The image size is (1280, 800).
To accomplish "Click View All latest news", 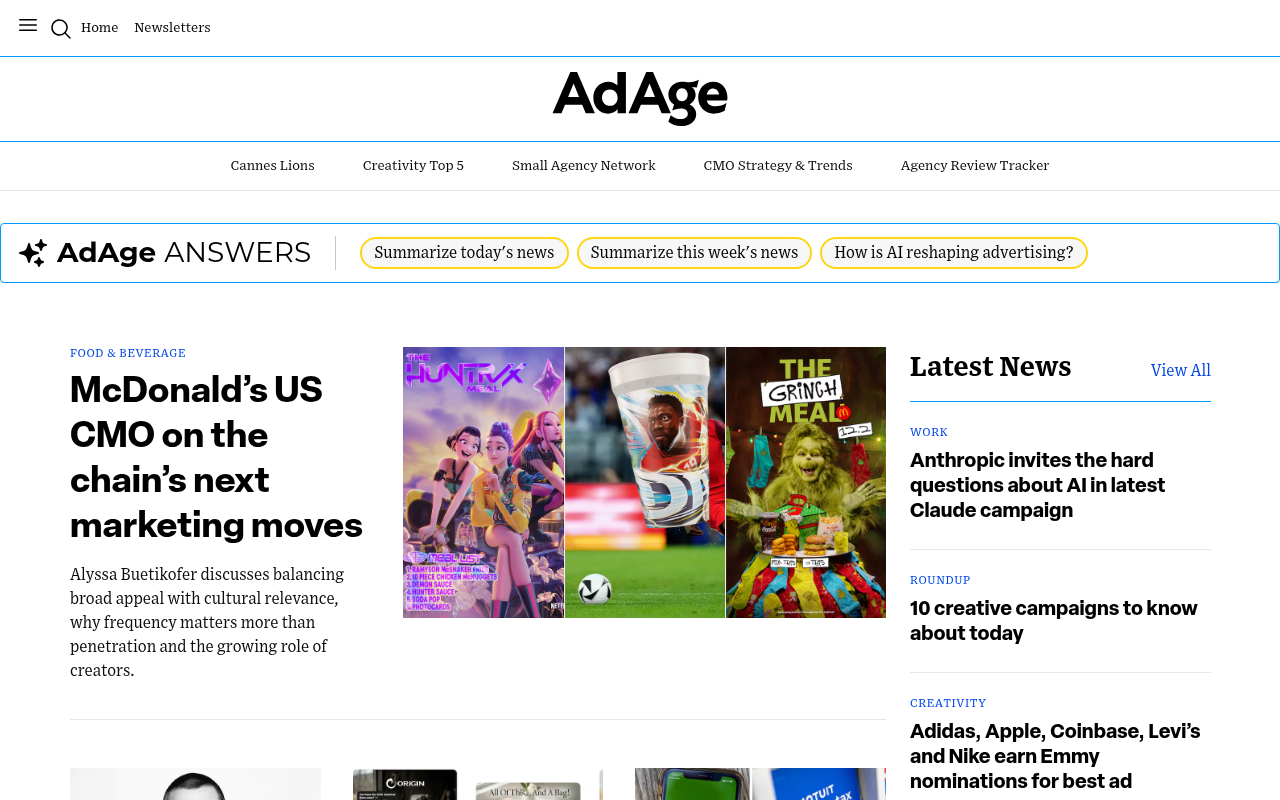I will pyautogui.click(x=1181, y=370).
